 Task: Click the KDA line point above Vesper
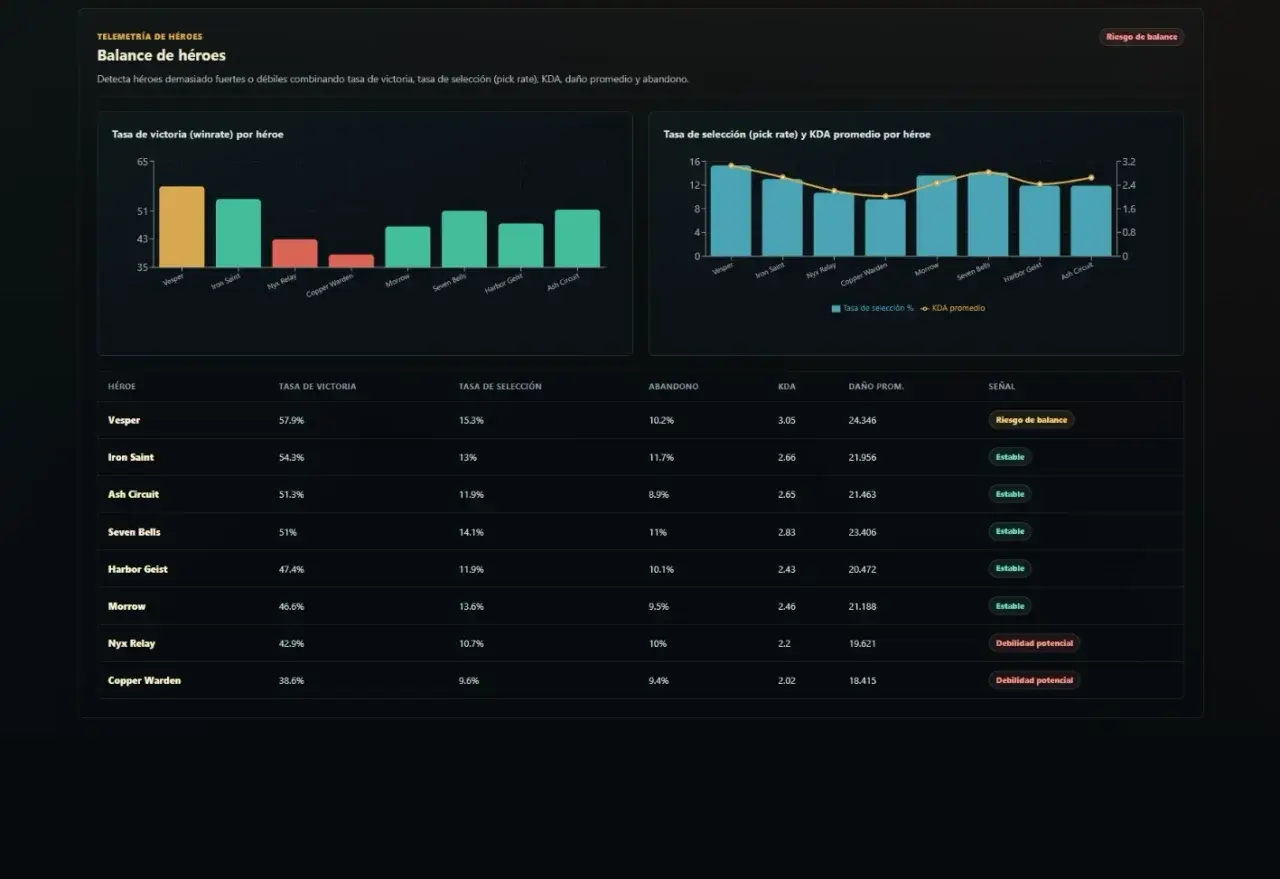731,166
